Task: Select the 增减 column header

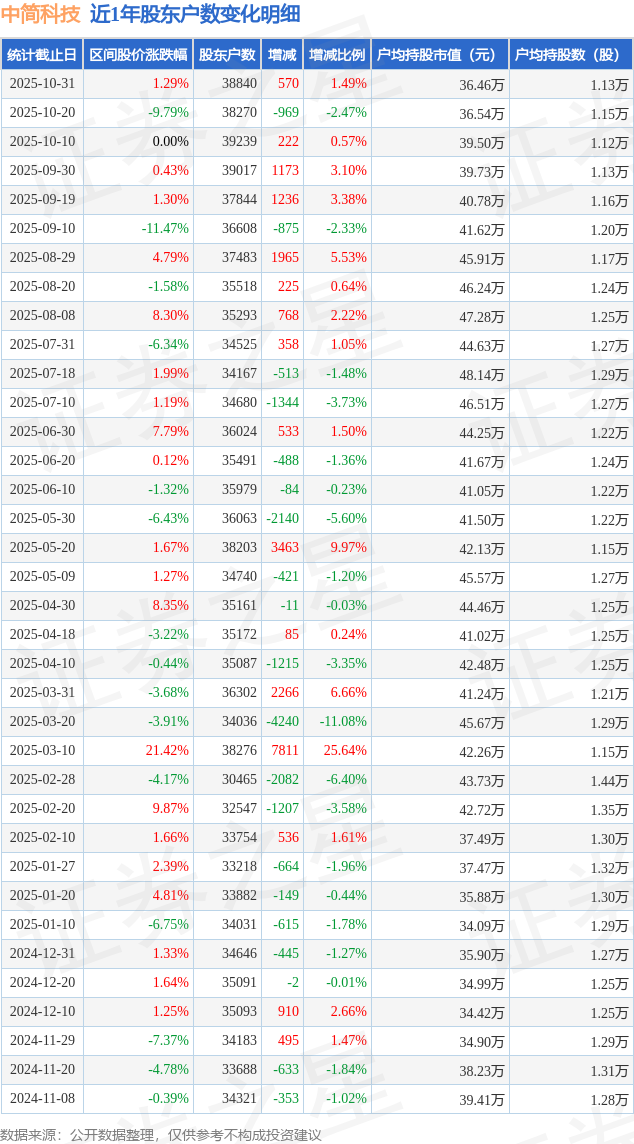Action: point(282,55)
